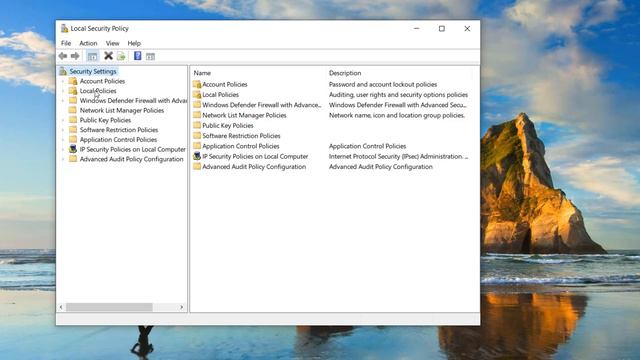
Task: Click Account Policies folder icon in tree
Action: (x=73, y=81)
